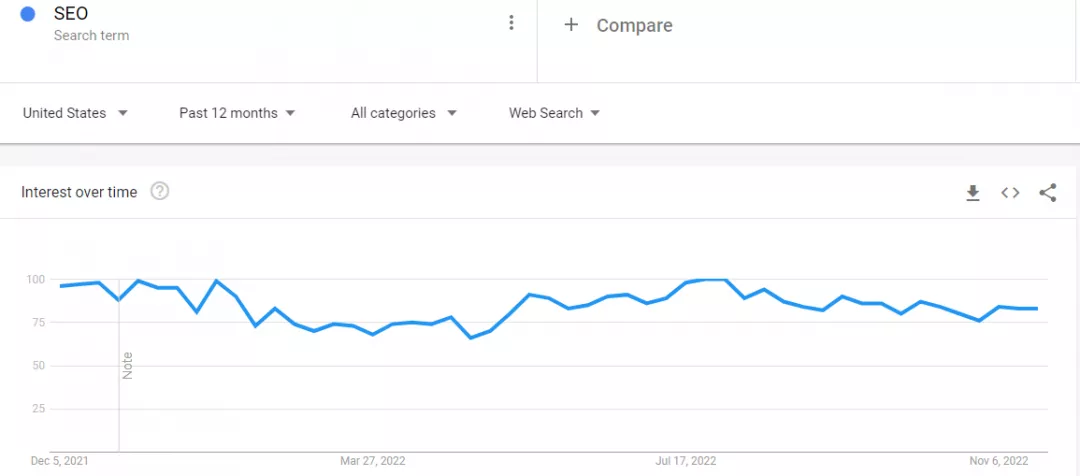Click the blue SEO color dot
1080x476 pixels.
[28, 14]
